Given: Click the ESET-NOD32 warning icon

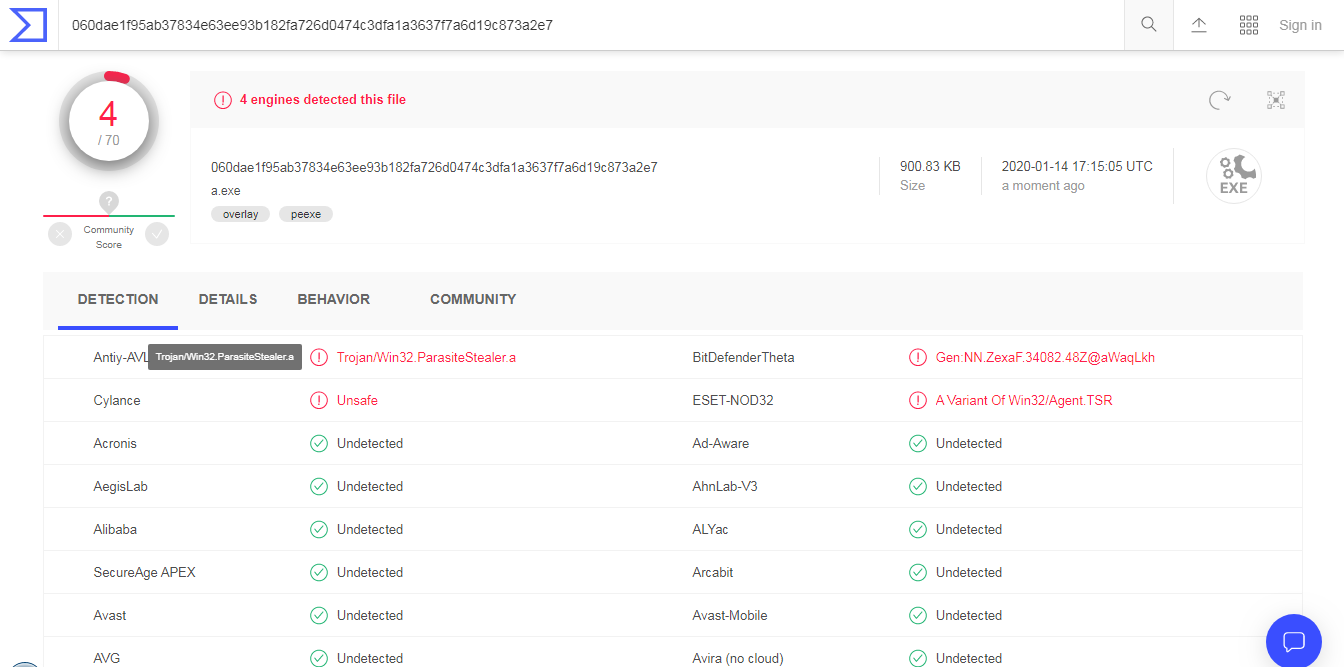Looking at the screenshot, I should [x=917, y=400].
